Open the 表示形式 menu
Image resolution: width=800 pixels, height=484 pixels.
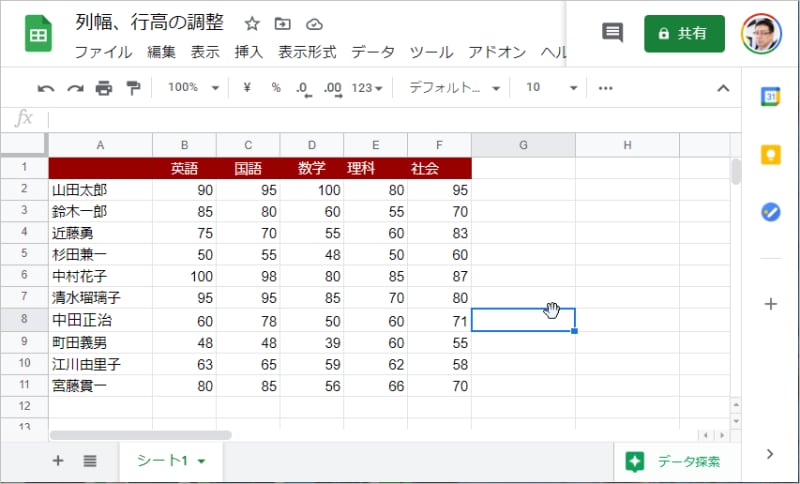(307, 52)
